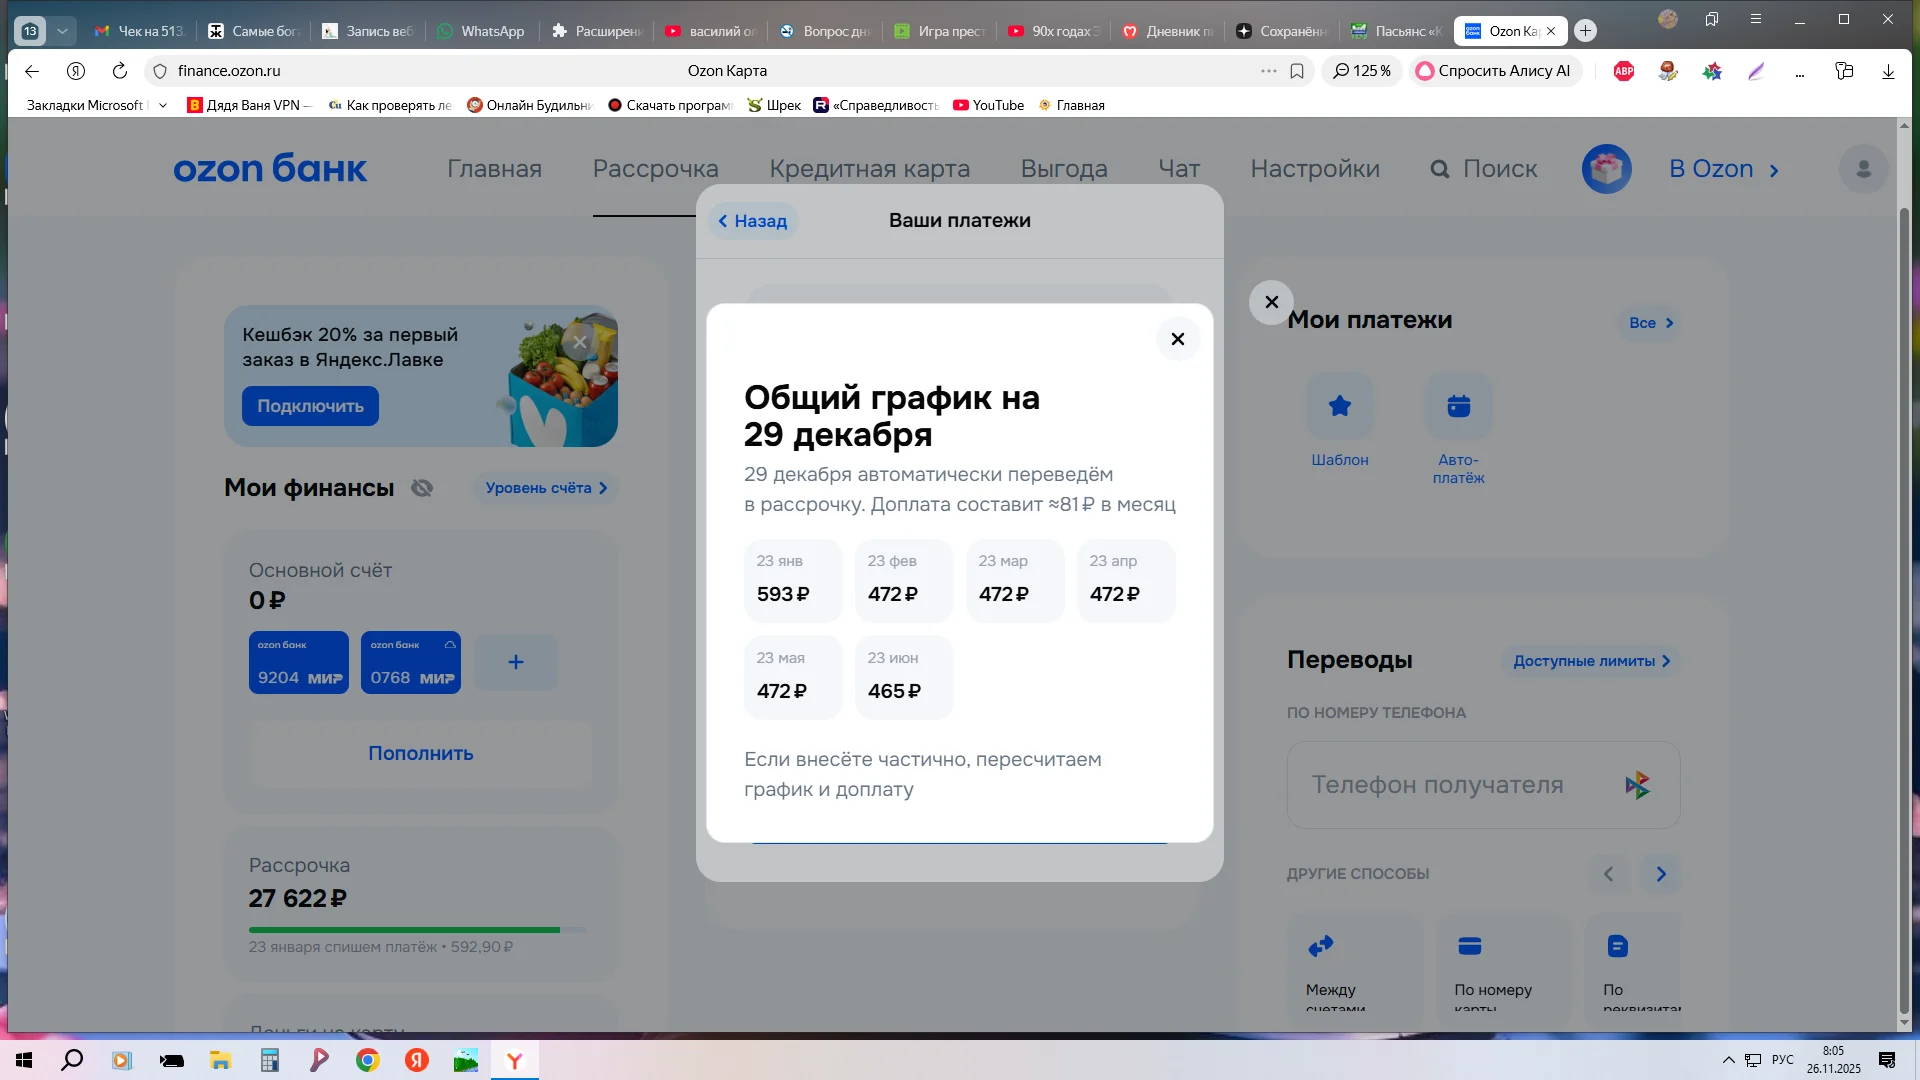Open the Автоплатёж calendar icon
The width and height of the screenshot is (1920, 1080).
click(x=1458, y=406)
